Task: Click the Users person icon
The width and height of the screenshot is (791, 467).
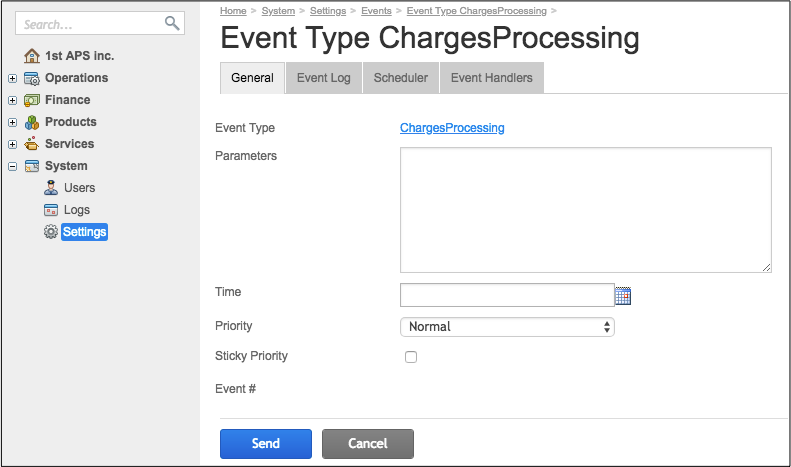Action: (x=51, y=188)
